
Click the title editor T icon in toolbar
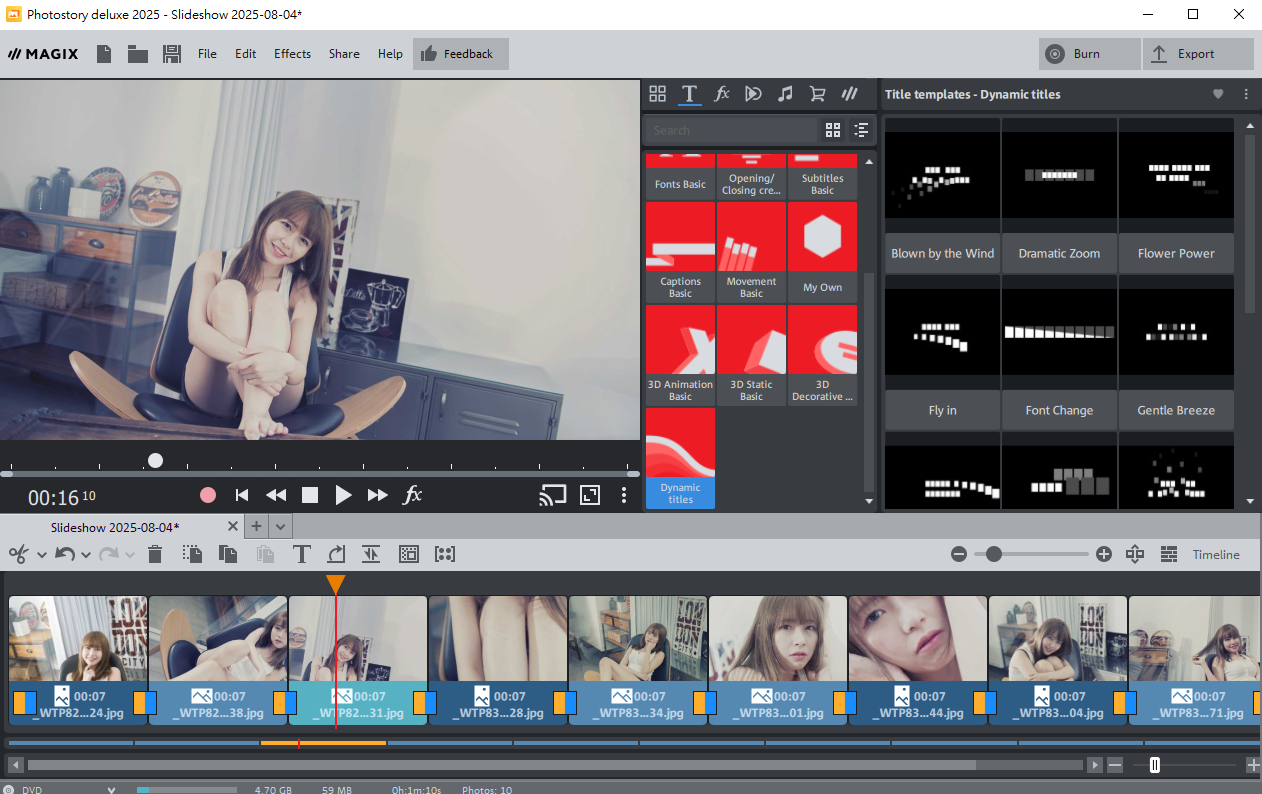302,554
